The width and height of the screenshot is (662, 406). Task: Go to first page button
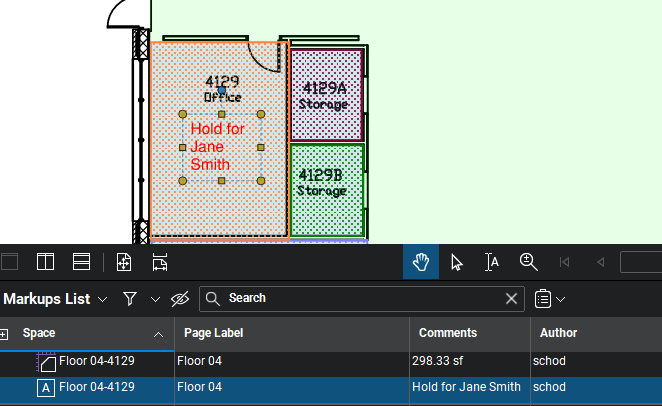click(x=564, y=262)
